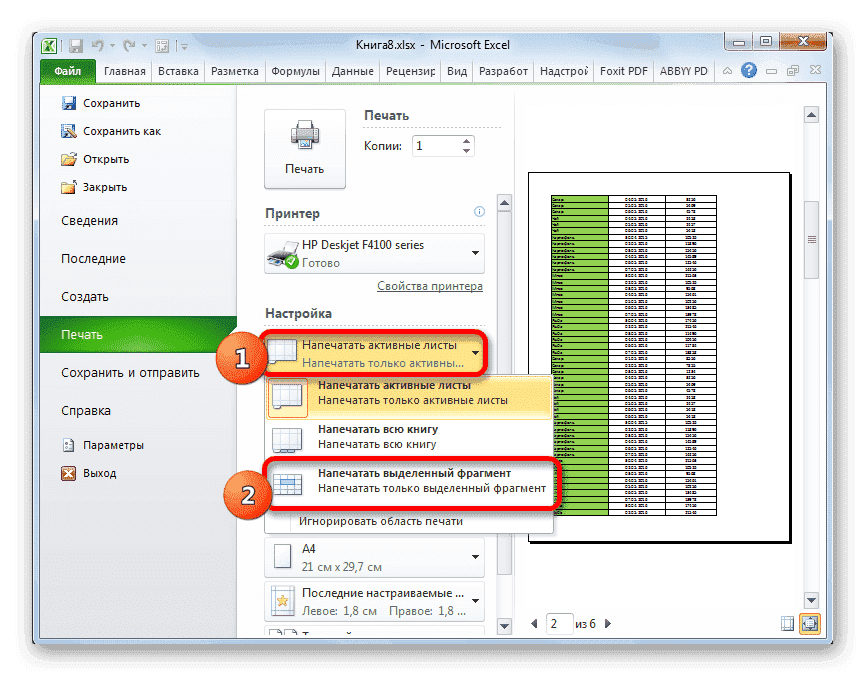Select the Параметры gear icon
The height and width of the screenshot is (676, 865).
click(x=69, y=445)
